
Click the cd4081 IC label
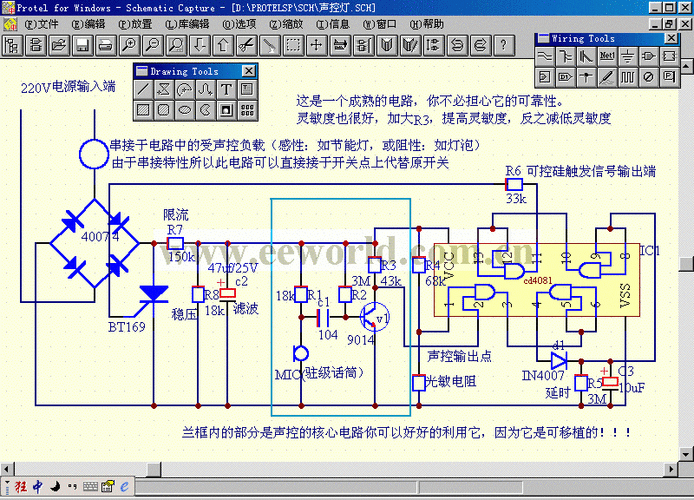(538, 281)
